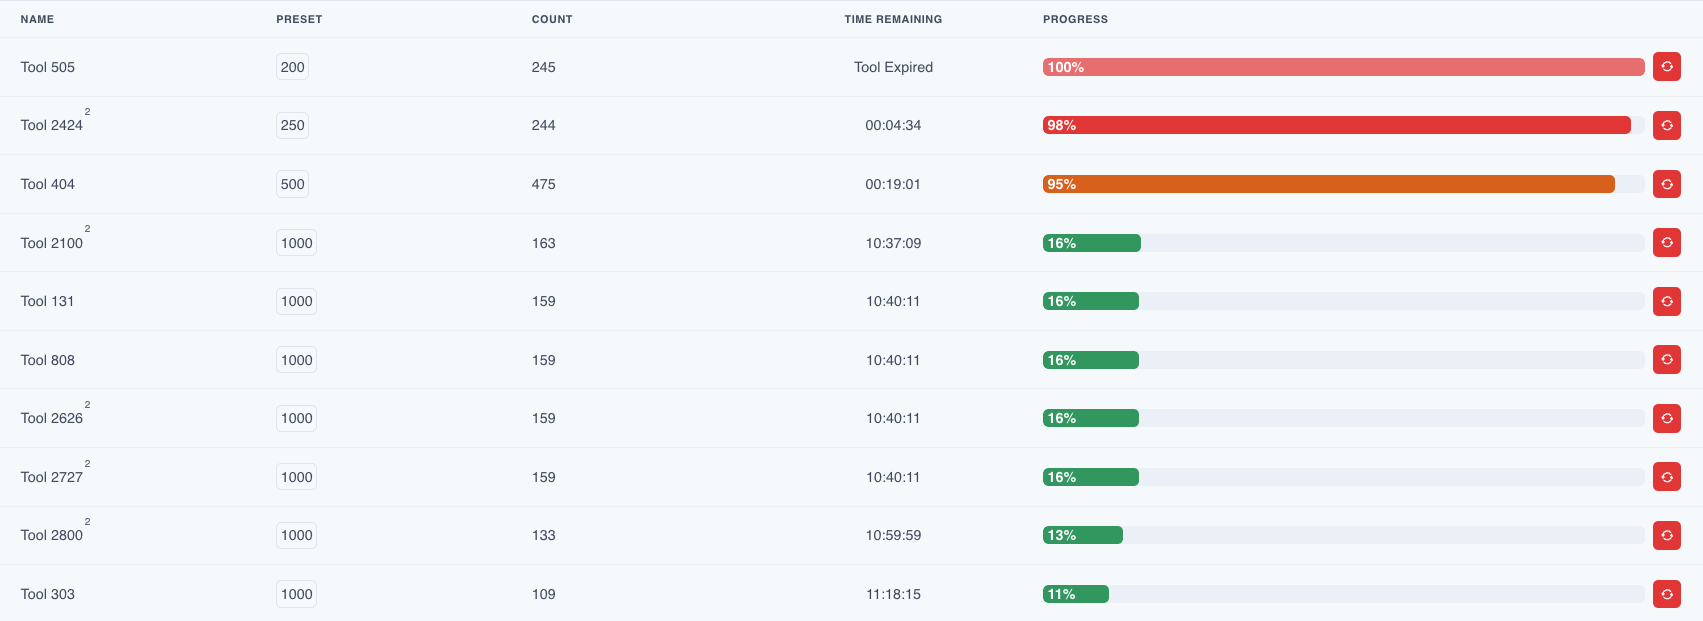Click the name Tool 2100

52,243
